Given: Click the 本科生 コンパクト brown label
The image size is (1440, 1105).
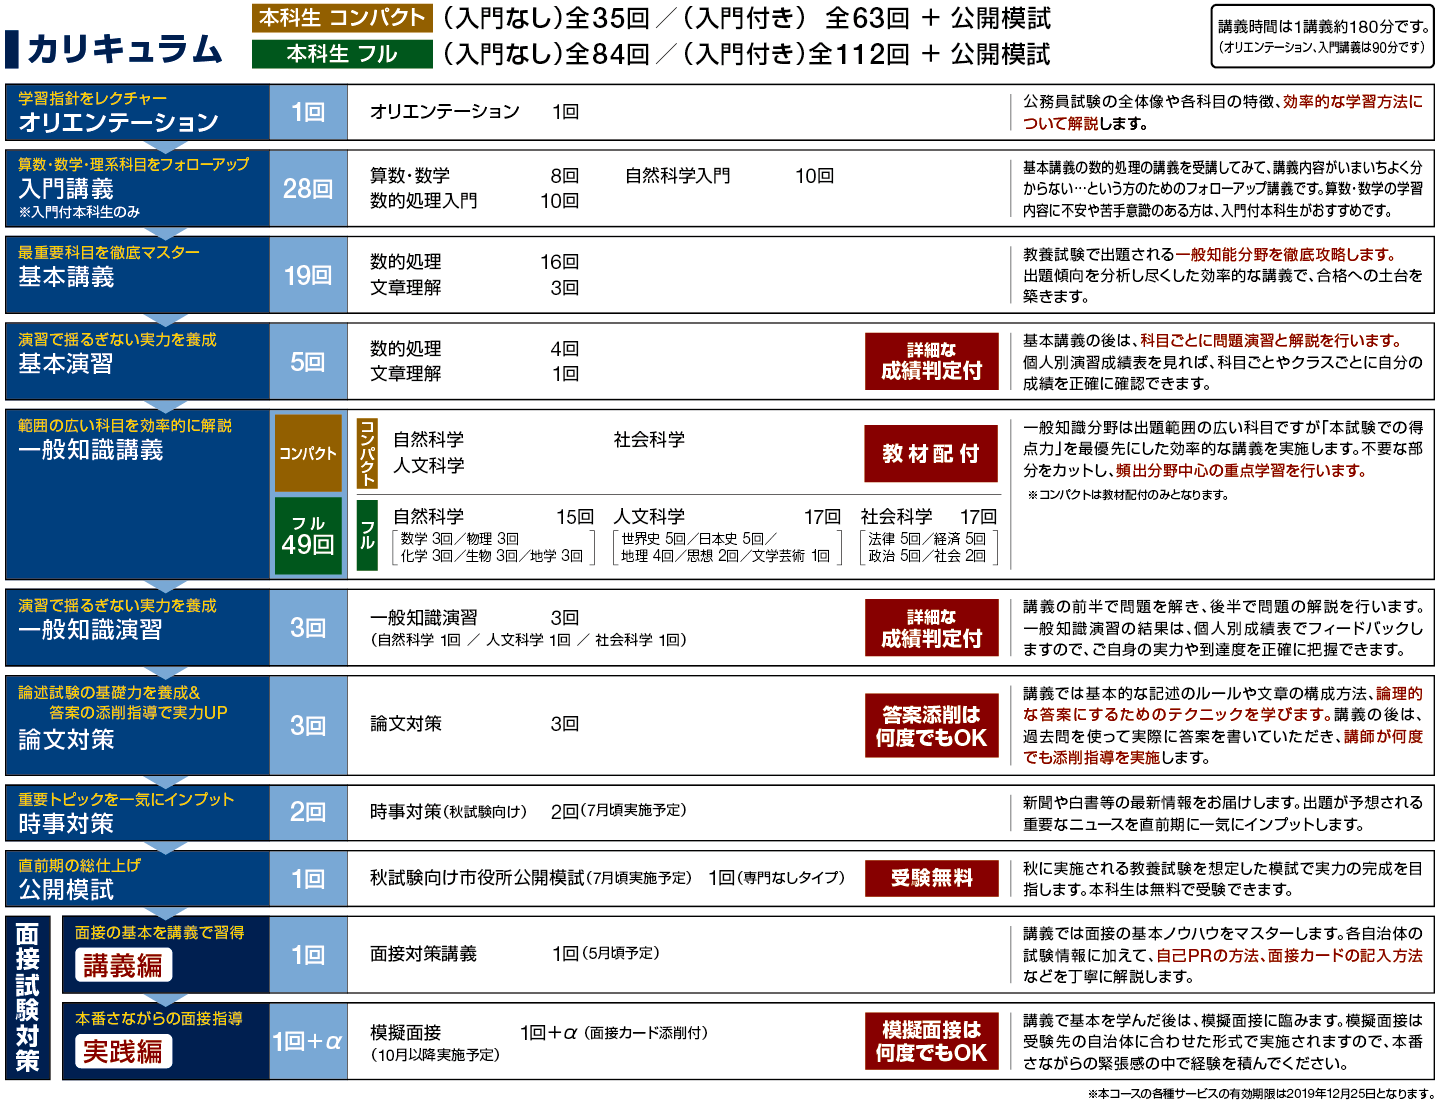Looking at the screenshot, I should [x=342, y=18].
